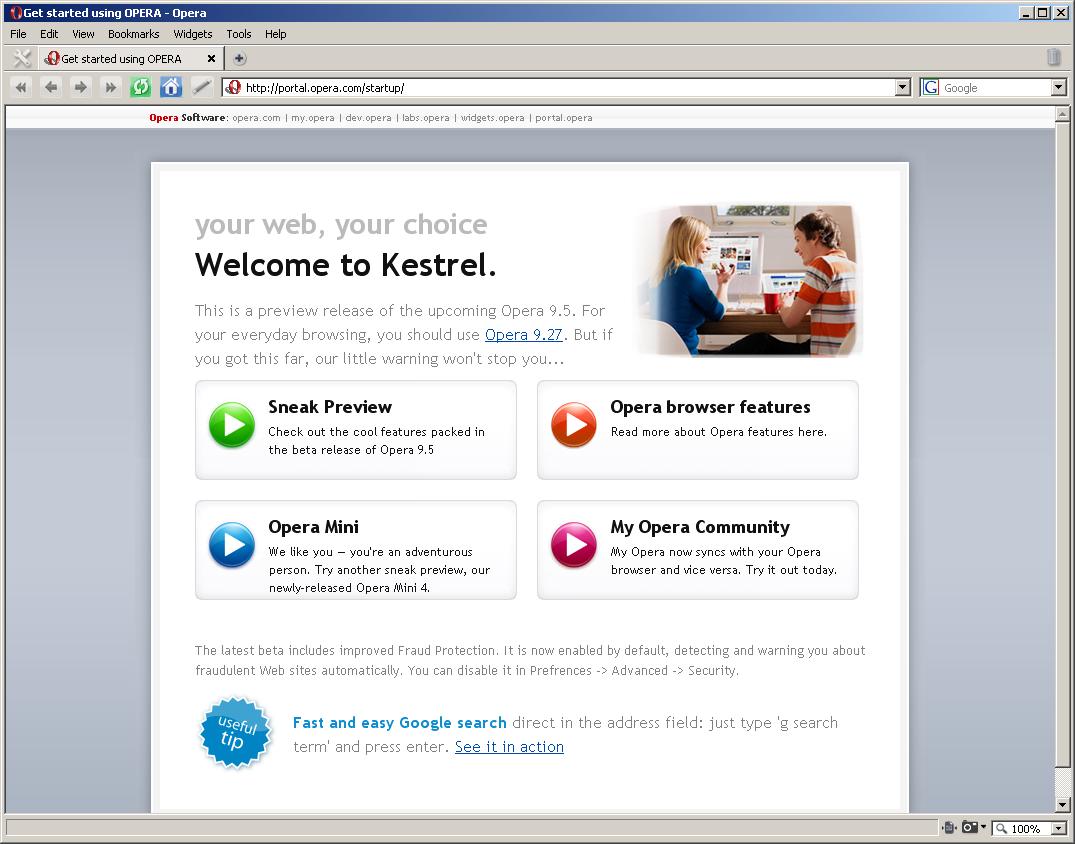
Task: Click the green Sneak Preview play icon
Action: click(x=232, y=424)
